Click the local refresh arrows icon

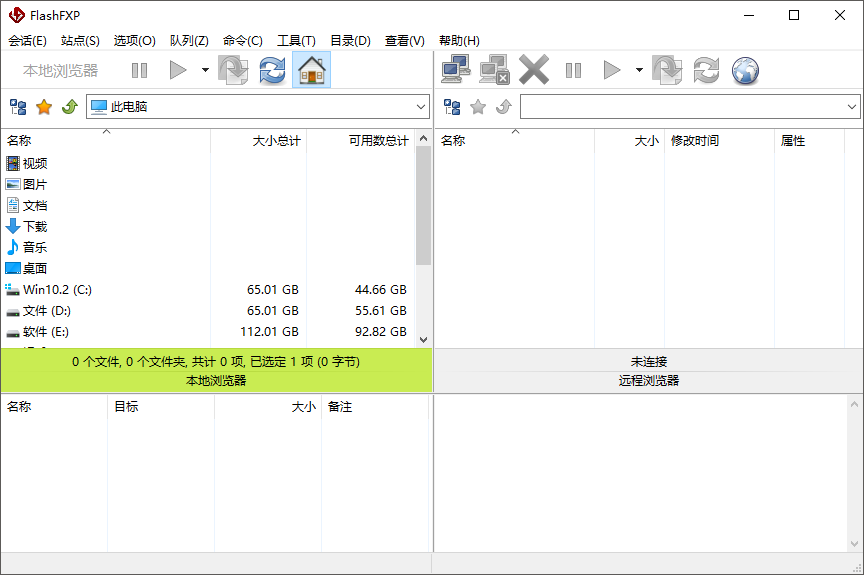(x=273, y=70)
